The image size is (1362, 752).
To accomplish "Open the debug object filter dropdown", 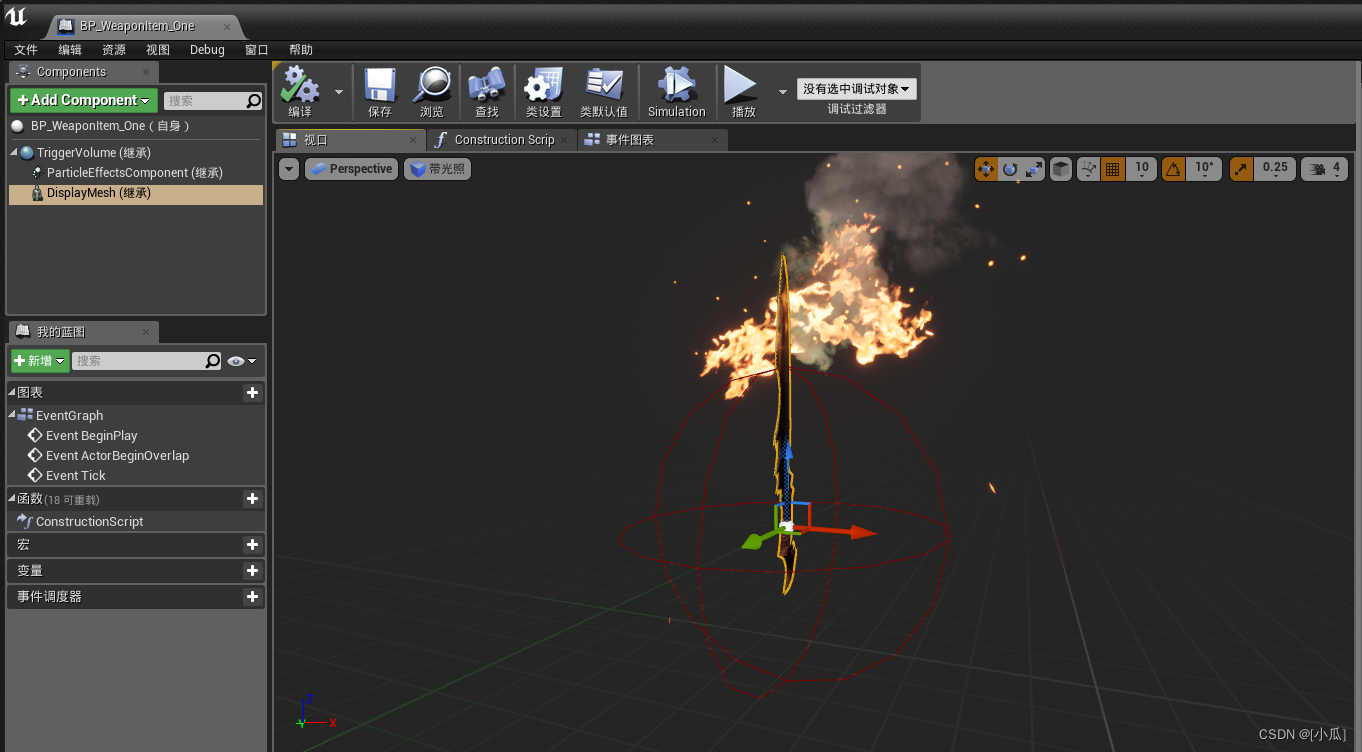I will (x=857, y=89).
